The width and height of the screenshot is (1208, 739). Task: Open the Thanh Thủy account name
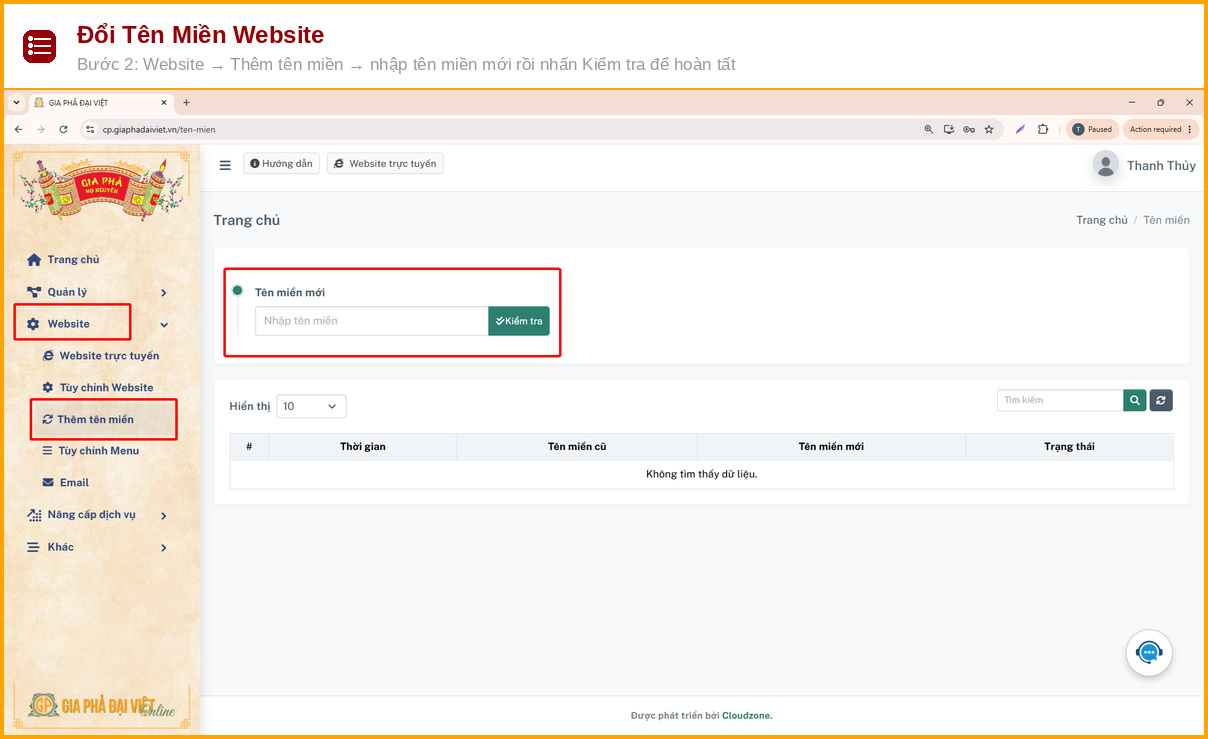coord(1161,166)
